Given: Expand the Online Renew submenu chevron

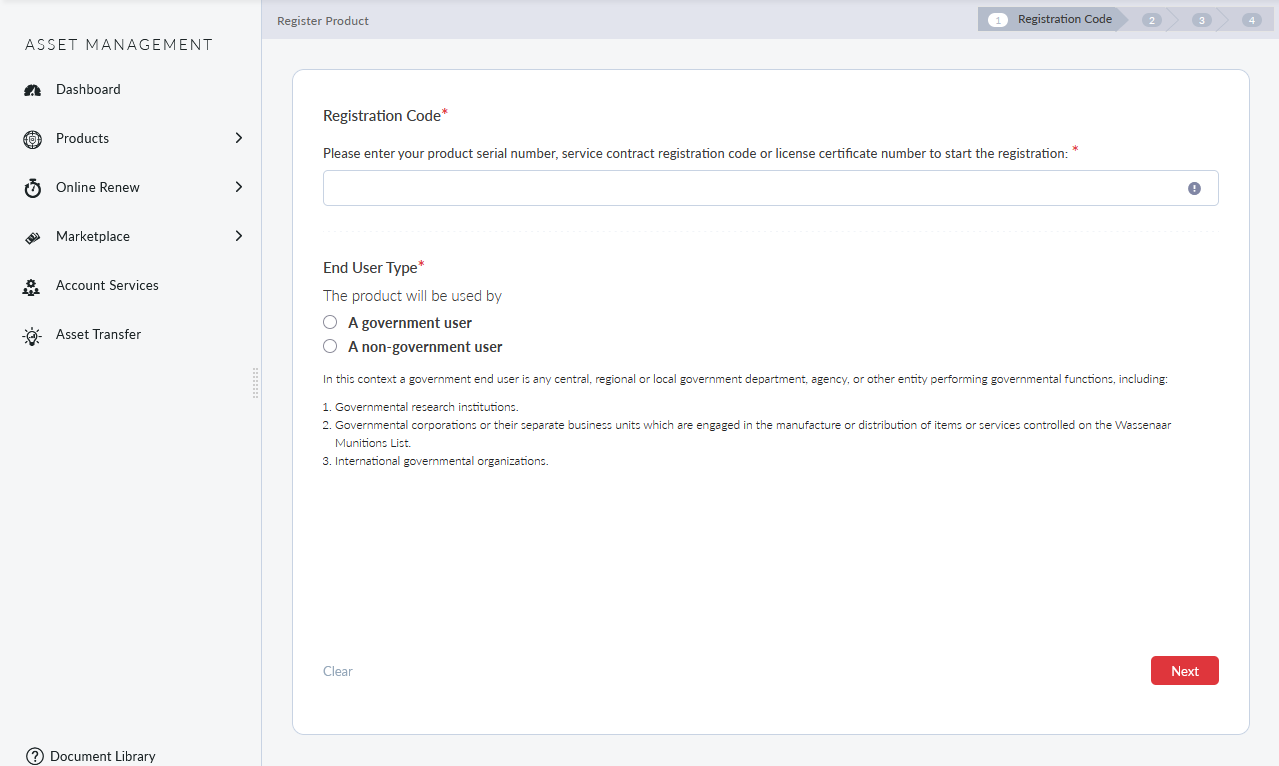Looking at the screenshot, I should (x=239, y=187).
